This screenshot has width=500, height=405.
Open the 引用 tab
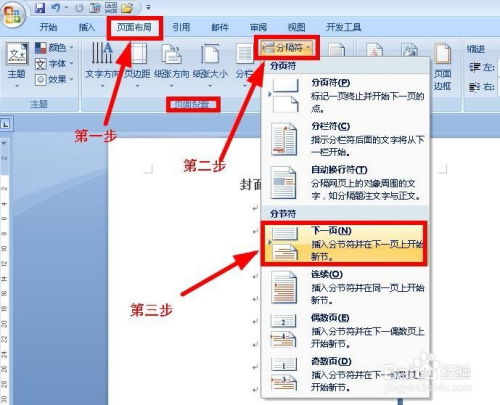tap(181, 27)
